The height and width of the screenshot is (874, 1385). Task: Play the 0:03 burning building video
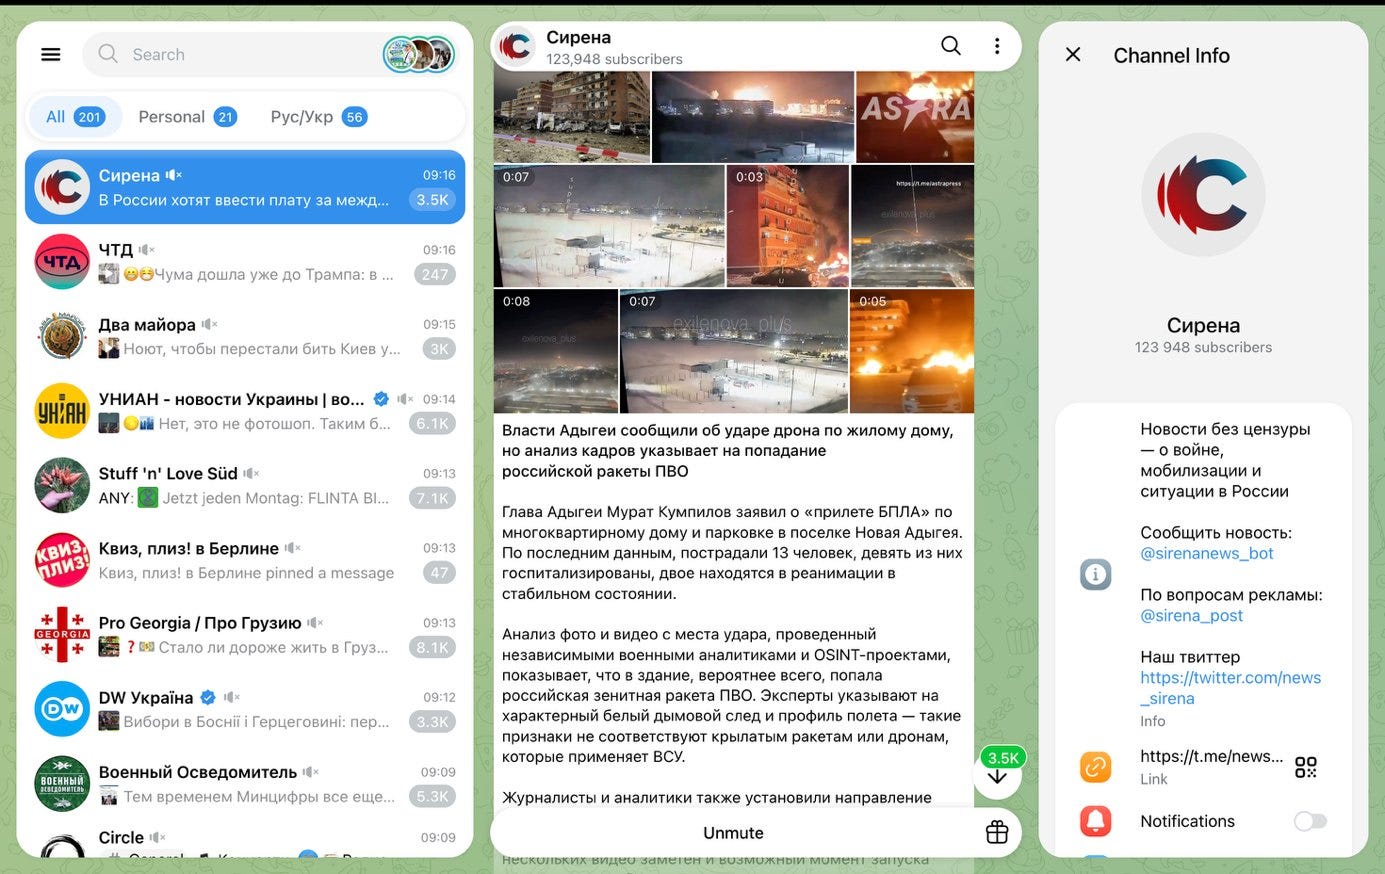[x=787, y=226]
